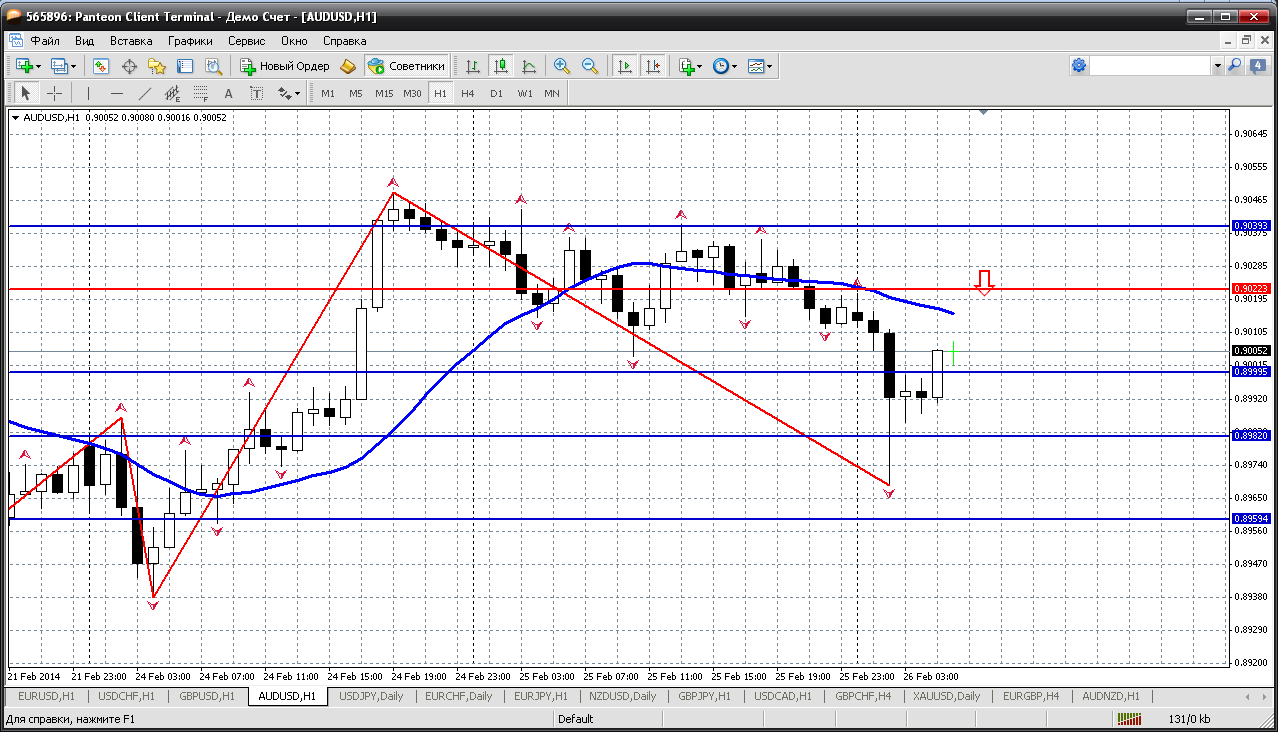
Task: Select the Horizontal Line drawing tool
Action: click(116, 93)
